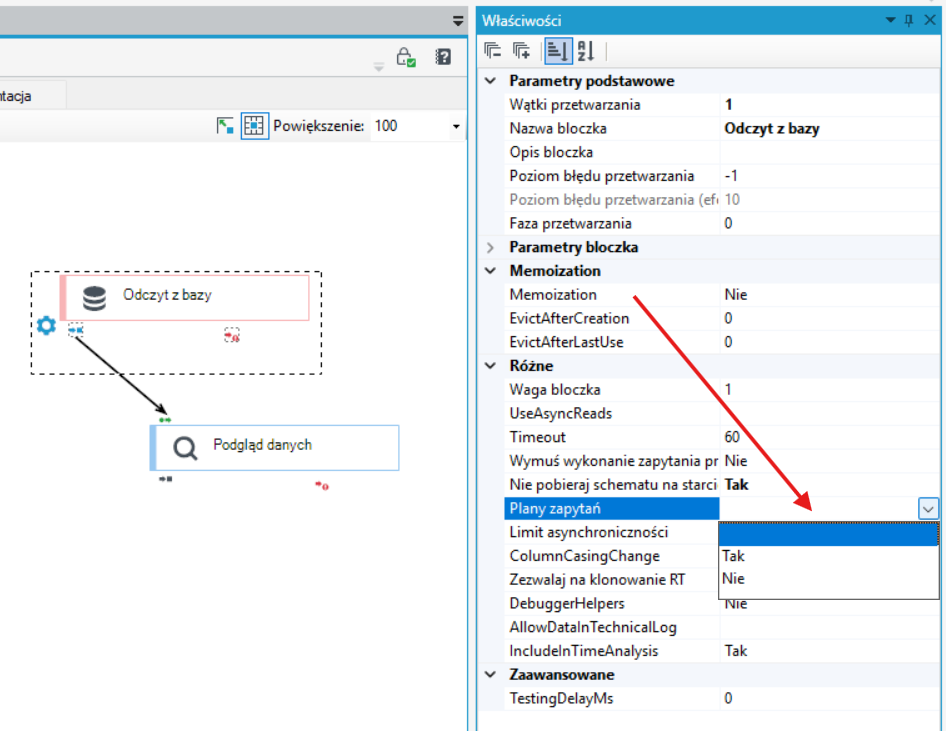This screenshot has width=946, height=731.
Task: Select the Wątki przetwarzania property row
Action: [722, 105]
